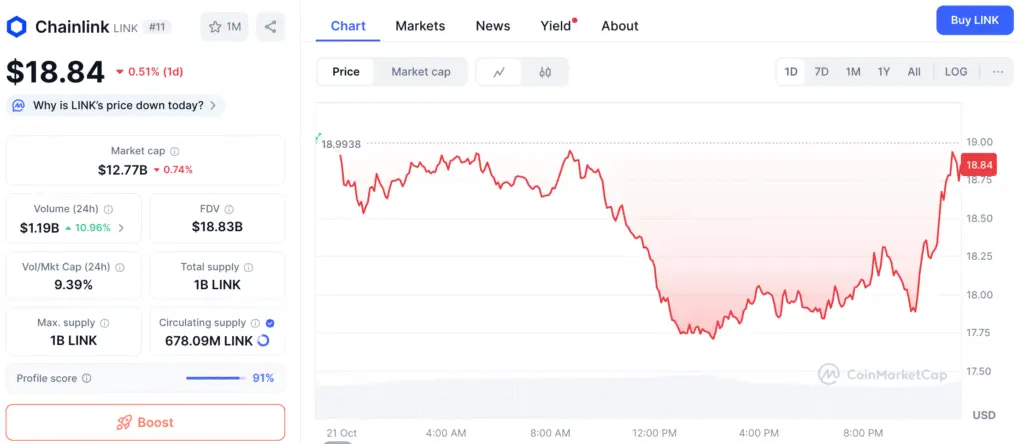Open the Markets tab
This screenshot has height=444, width=1024.
click(x=420, y=26)
